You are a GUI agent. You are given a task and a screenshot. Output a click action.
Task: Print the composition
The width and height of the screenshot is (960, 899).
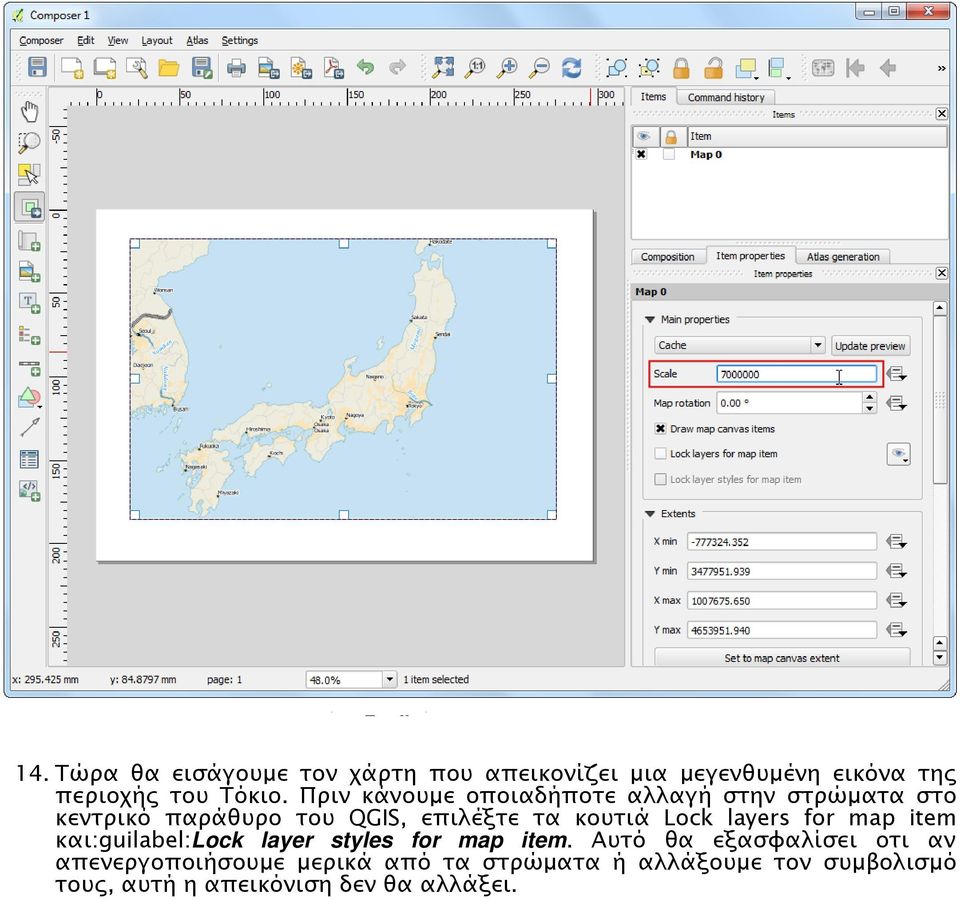(236, 67)
